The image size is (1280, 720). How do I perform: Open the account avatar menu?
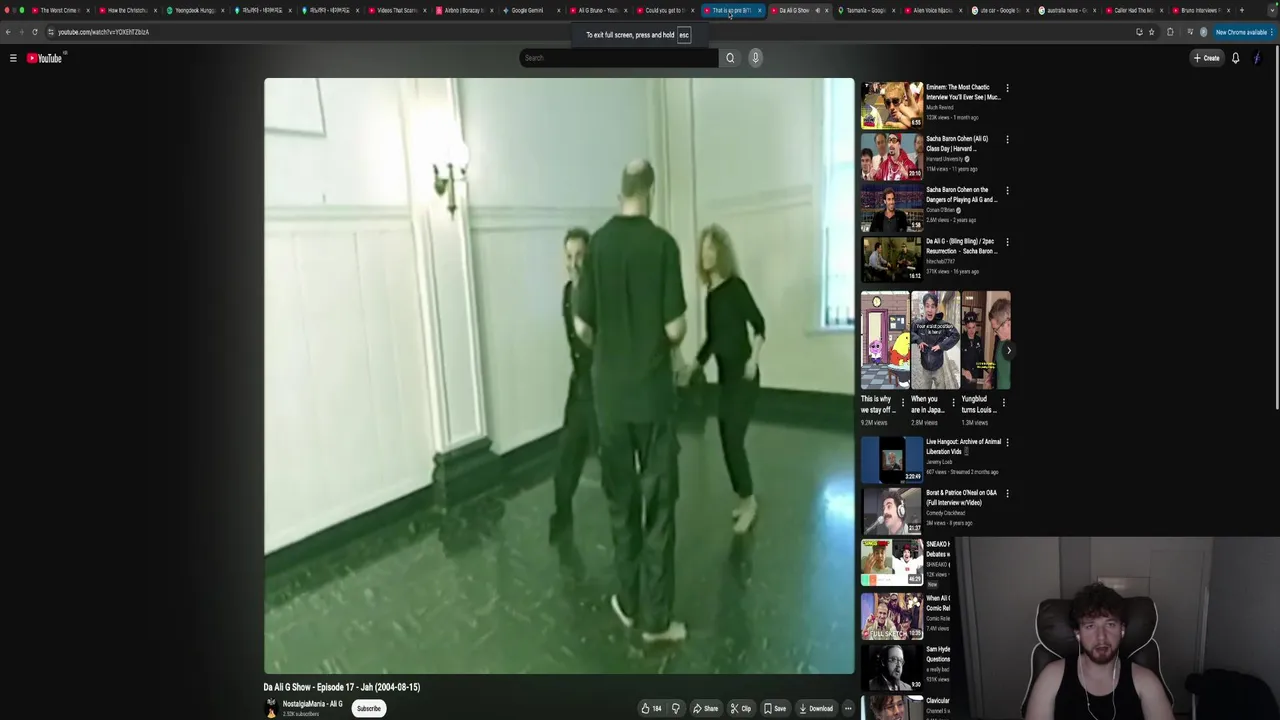[1258, 58]
